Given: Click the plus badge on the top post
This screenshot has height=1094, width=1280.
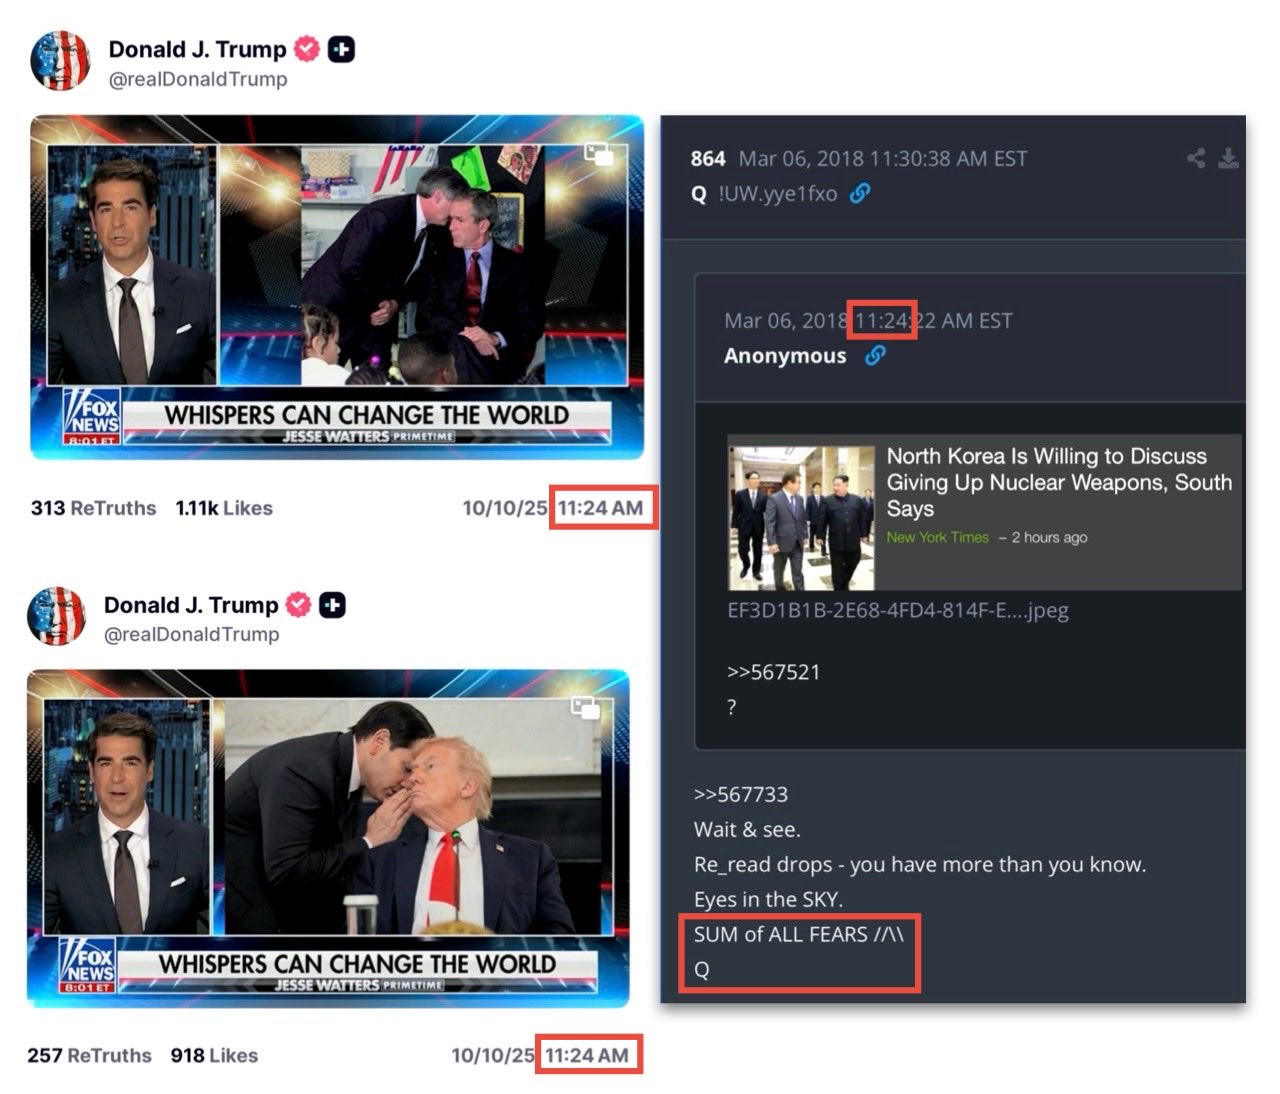Looking at the screenshot, I should [x=341, y=49].
